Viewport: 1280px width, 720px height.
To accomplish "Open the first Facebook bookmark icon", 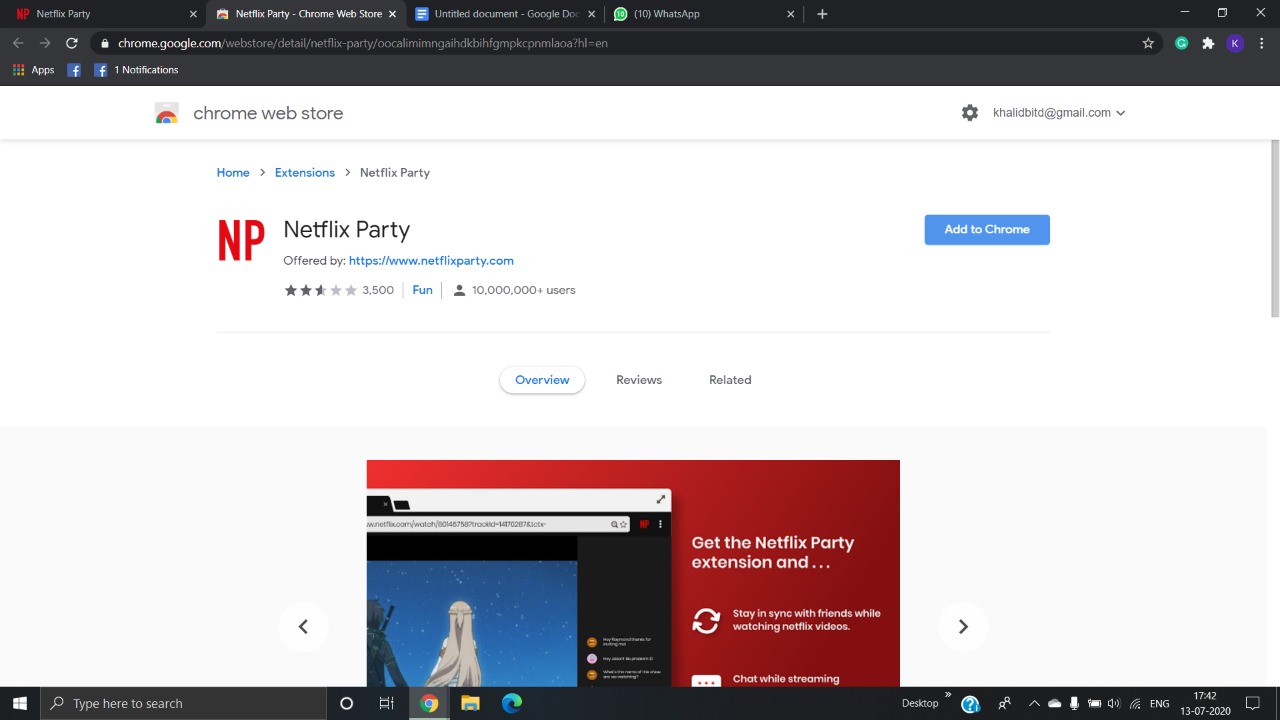I will [x=74, y=70].
